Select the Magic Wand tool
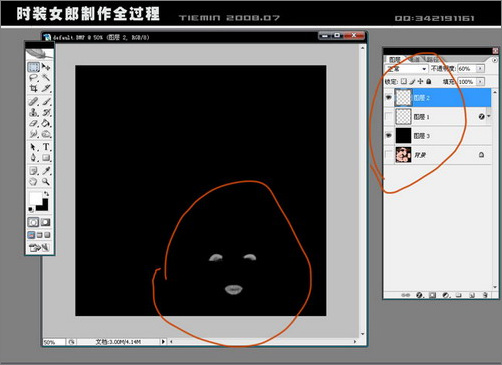Image resolution: width=502 pixels, height=365 pixels. point(46,78)
